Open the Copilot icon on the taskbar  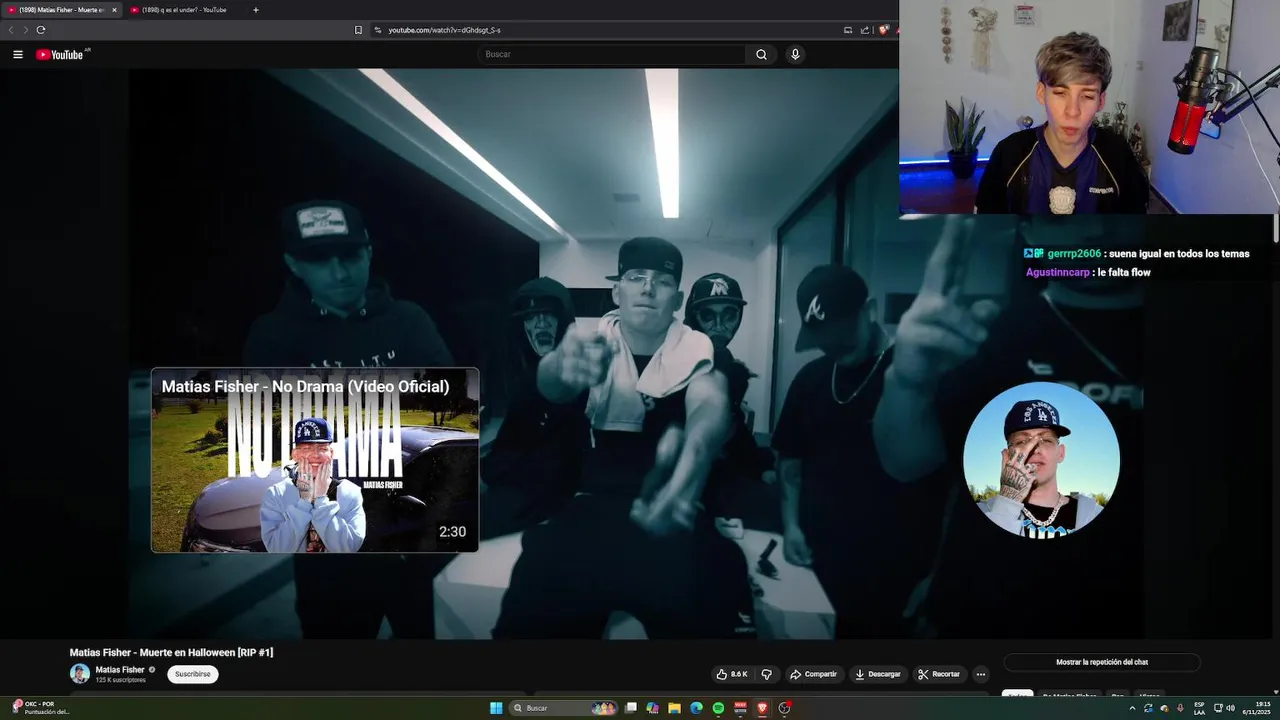click(x=653, y=708)
